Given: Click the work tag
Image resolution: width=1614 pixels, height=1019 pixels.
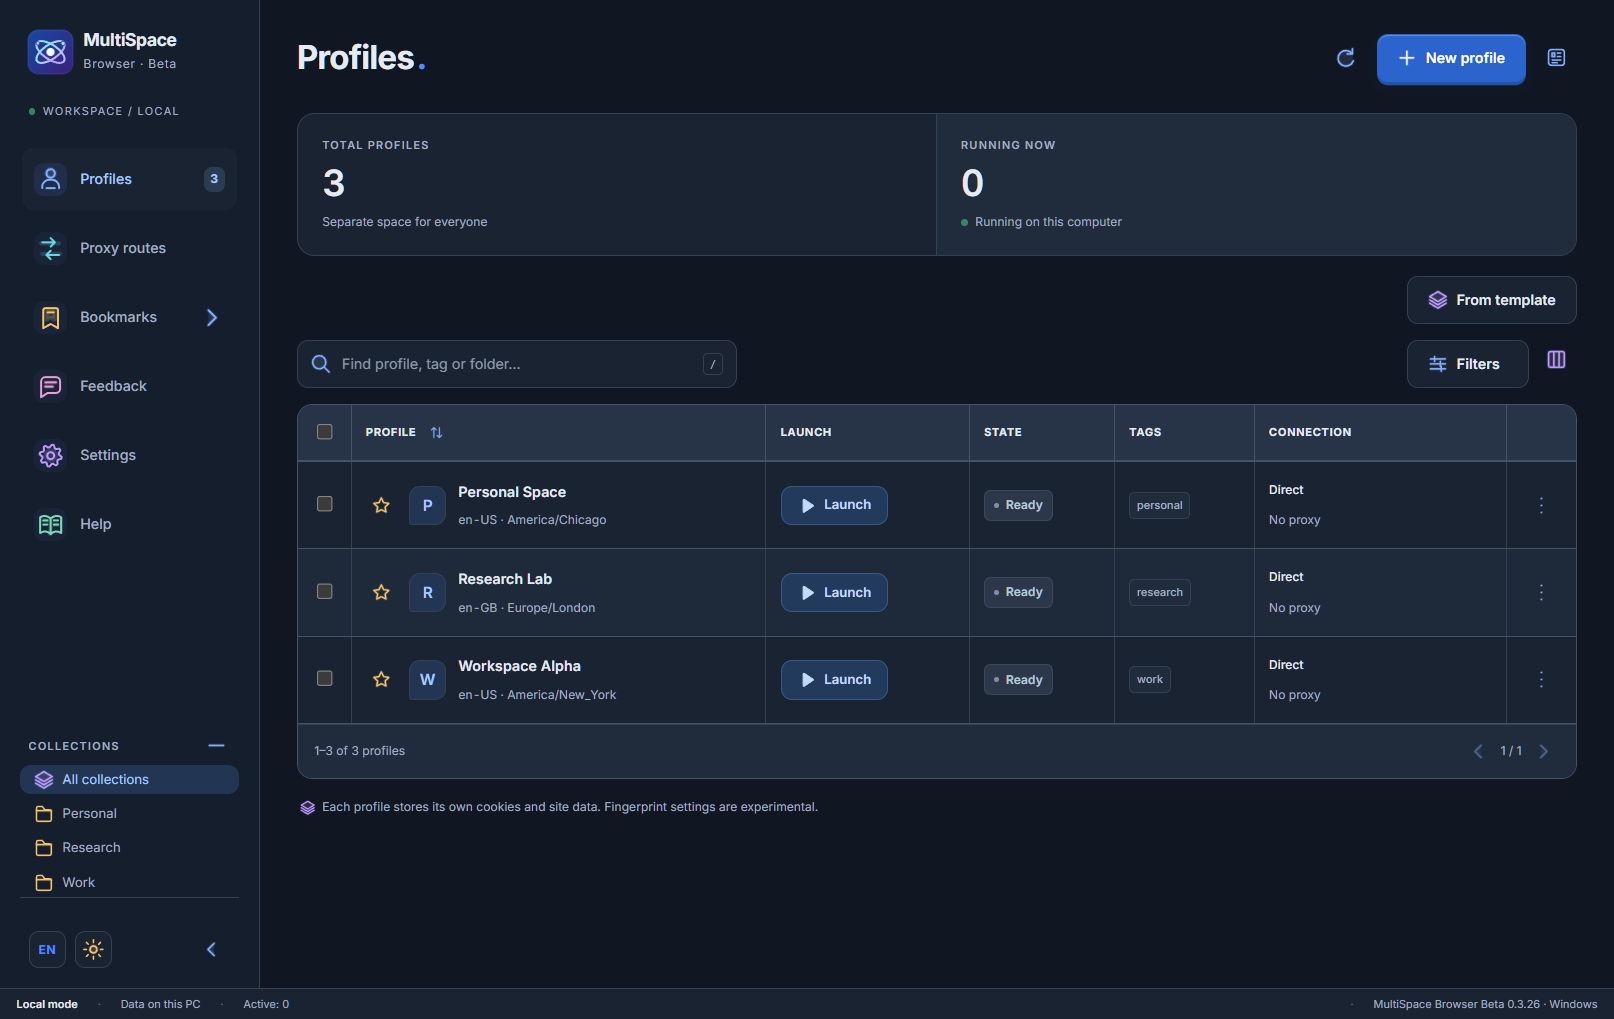Looking at the screenshot, I should 1150,680.
